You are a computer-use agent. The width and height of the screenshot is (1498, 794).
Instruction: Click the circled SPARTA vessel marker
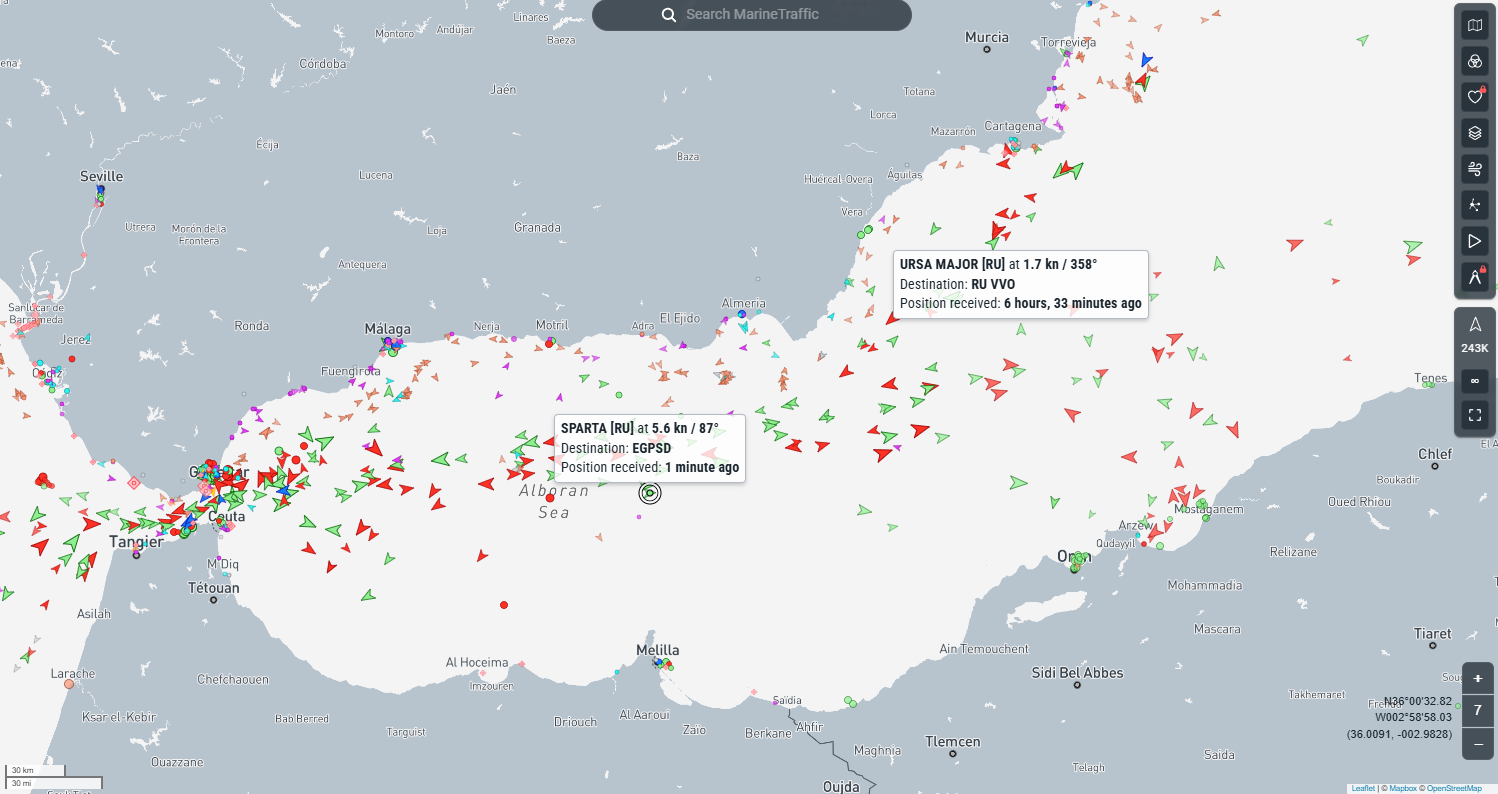tap(650, 492)
